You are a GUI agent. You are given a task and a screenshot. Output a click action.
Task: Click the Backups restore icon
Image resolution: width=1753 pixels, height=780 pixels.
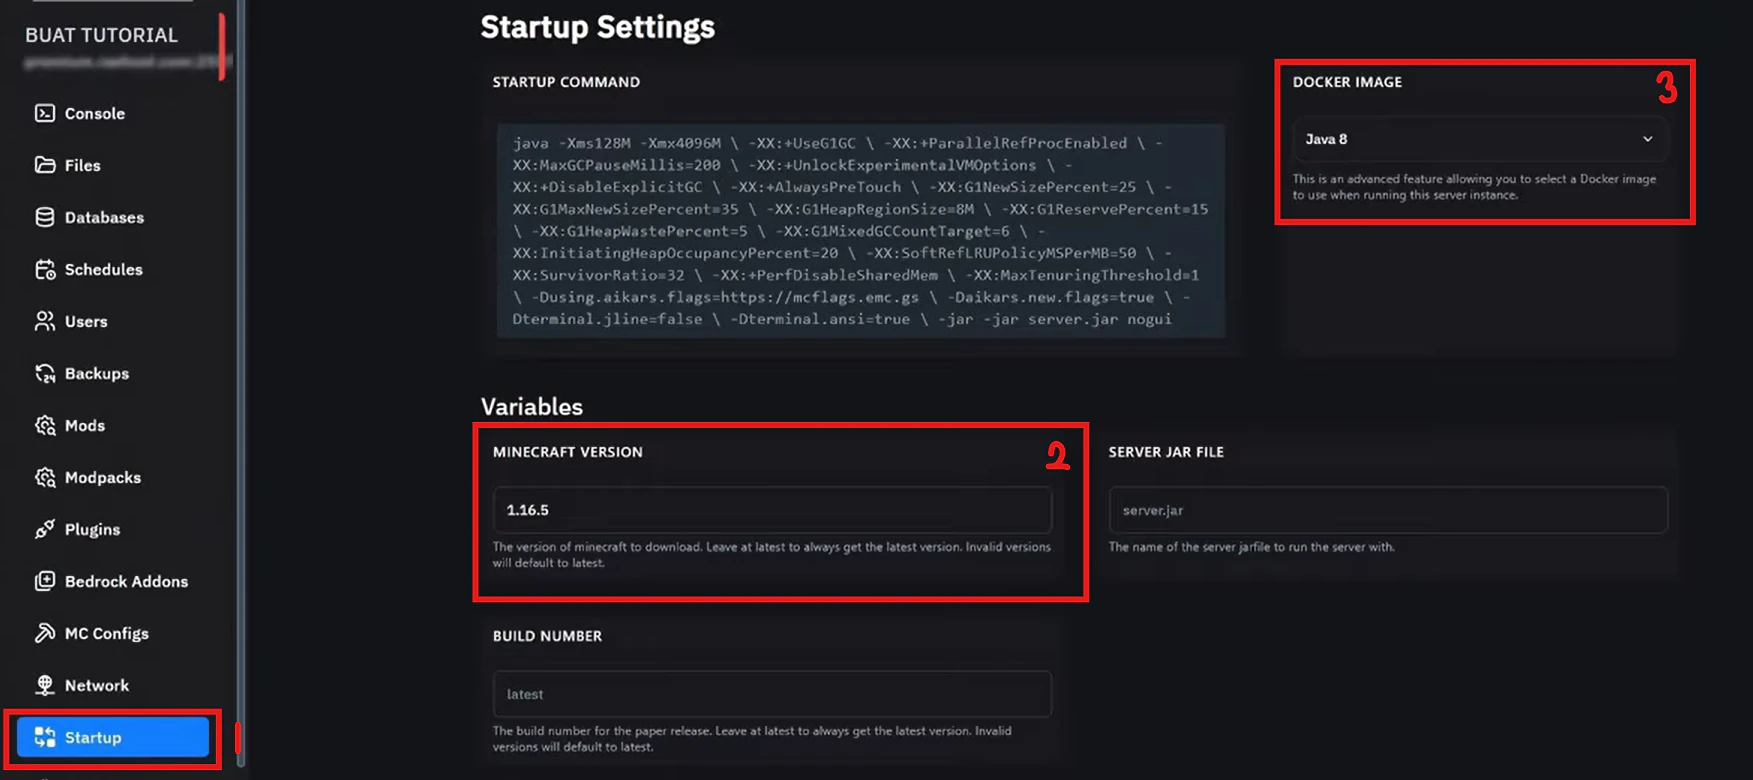click(x=45, y=373)
